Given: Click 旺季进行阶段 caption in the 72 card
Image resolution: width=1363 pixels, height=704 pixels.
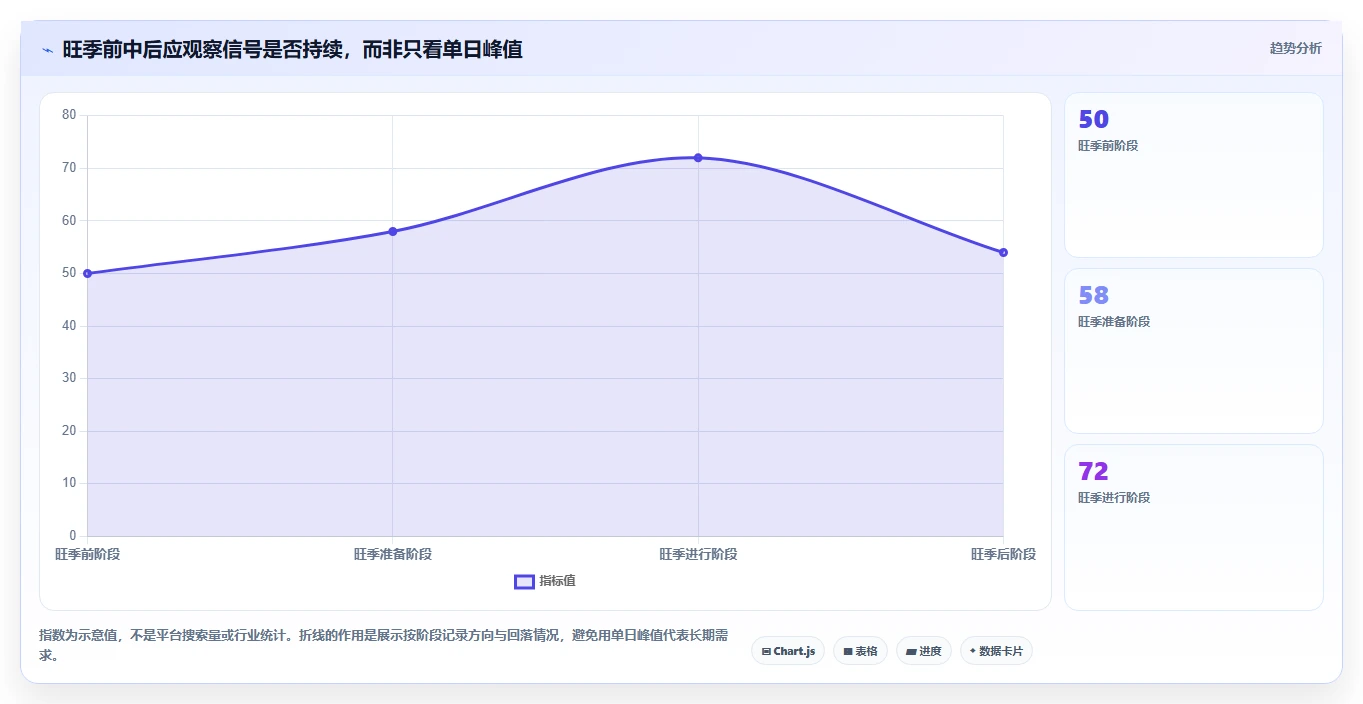Looking at the screenshot, I should click(x=1114, y=498).
